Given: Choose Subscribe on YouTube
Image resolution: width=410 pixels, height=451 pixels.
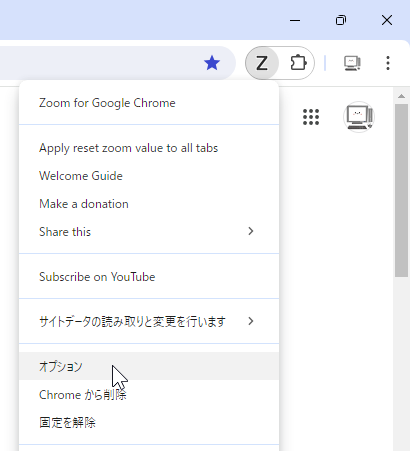Looking at the screenshot, I should 149,277.
